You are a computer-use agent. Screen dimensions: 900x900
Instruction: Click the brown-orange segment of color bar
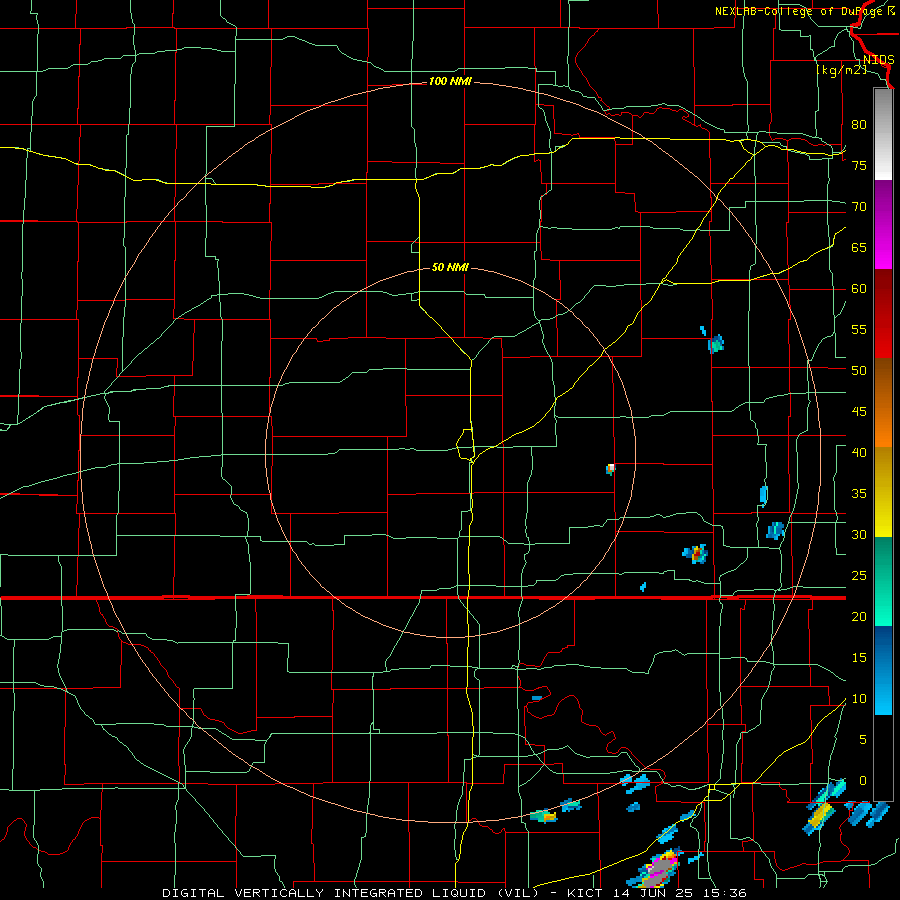[883, 402]
